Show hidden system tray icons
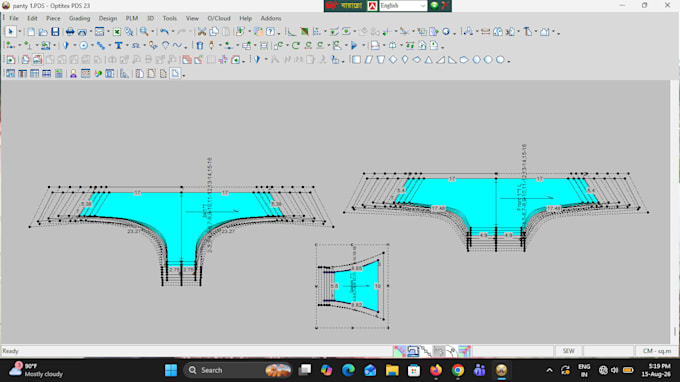This screenshot has height=382, width=680. click(x=549, y=370)
